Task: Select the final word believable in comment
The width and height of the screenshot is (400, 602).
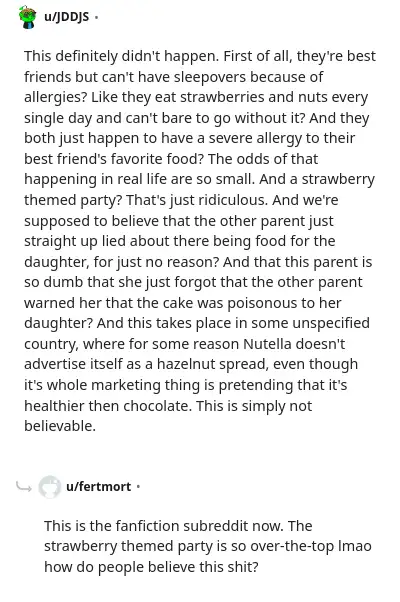Action: [60, 426]
